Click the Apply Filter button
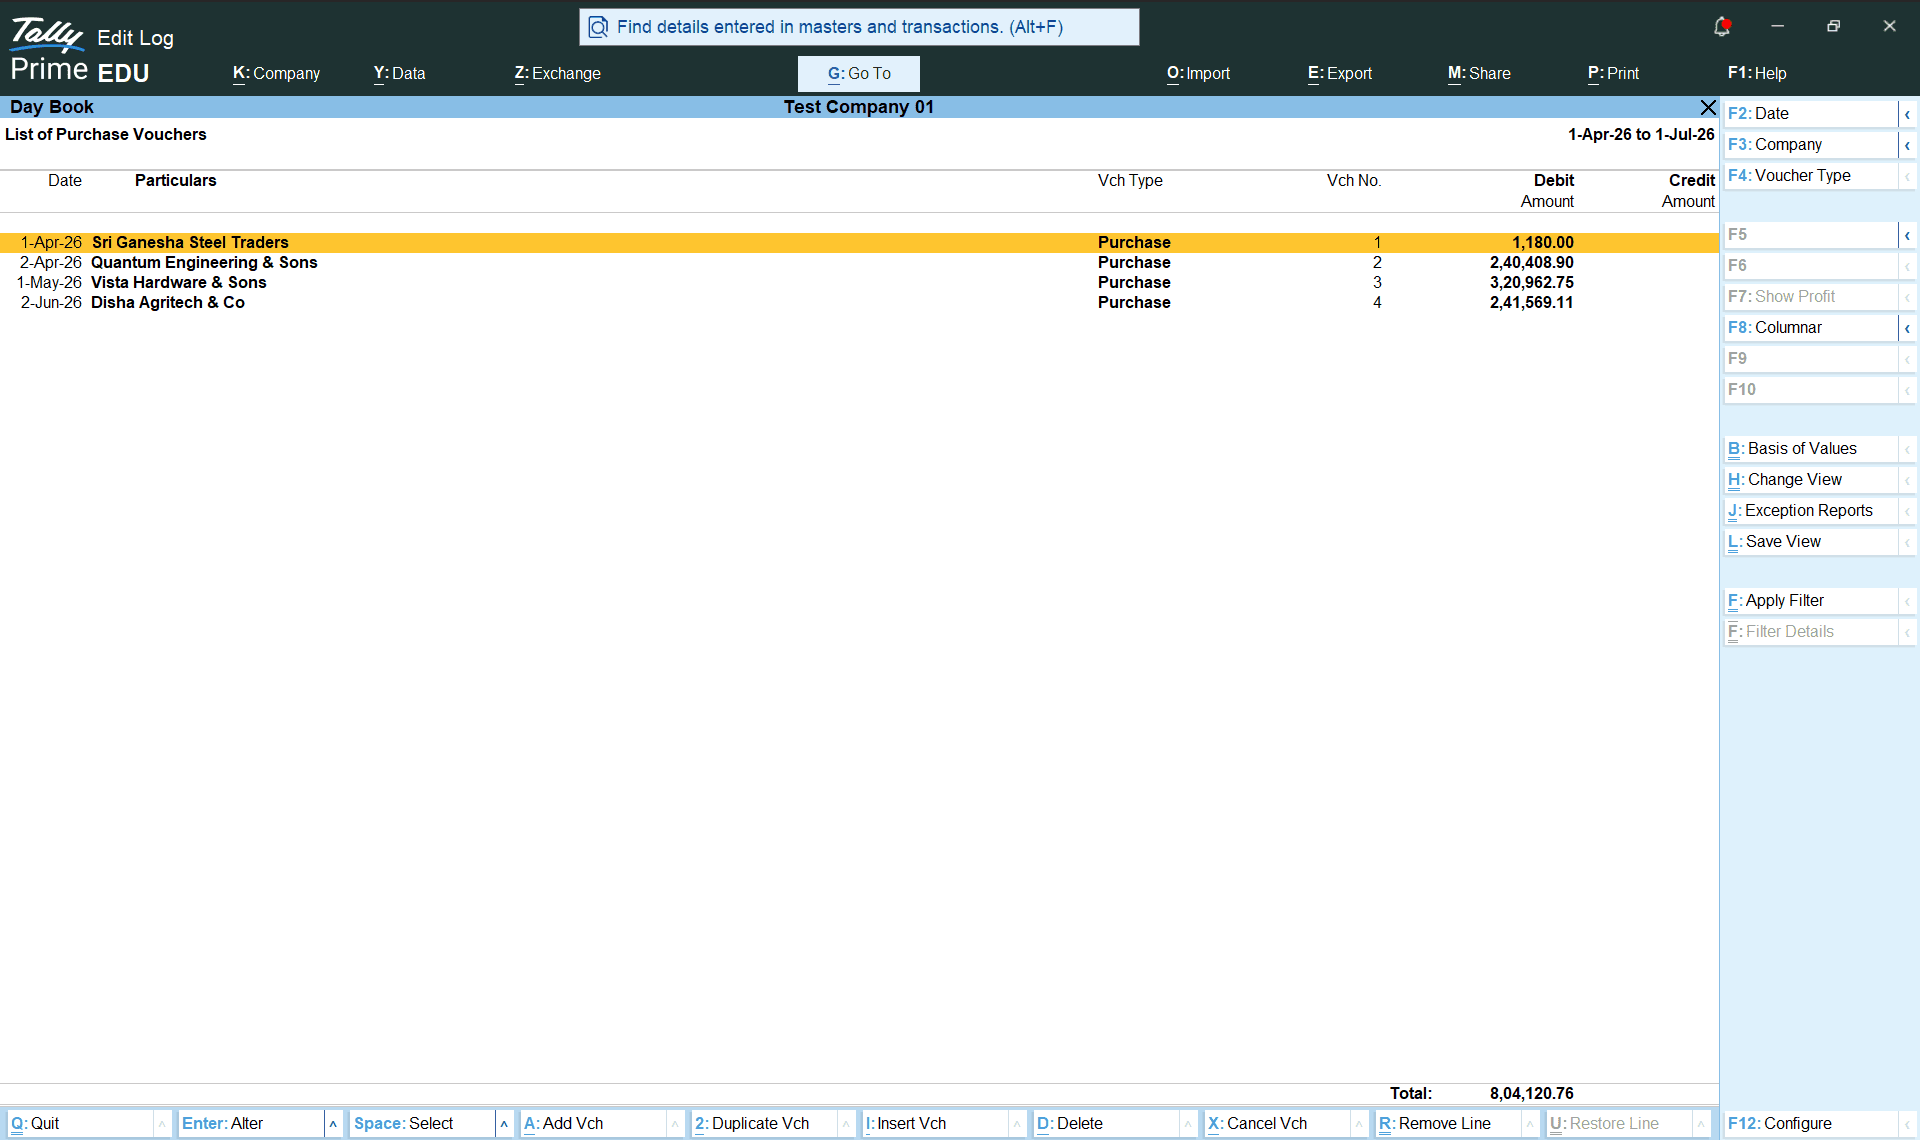1920x1140 pixels. coord(1810,601)
